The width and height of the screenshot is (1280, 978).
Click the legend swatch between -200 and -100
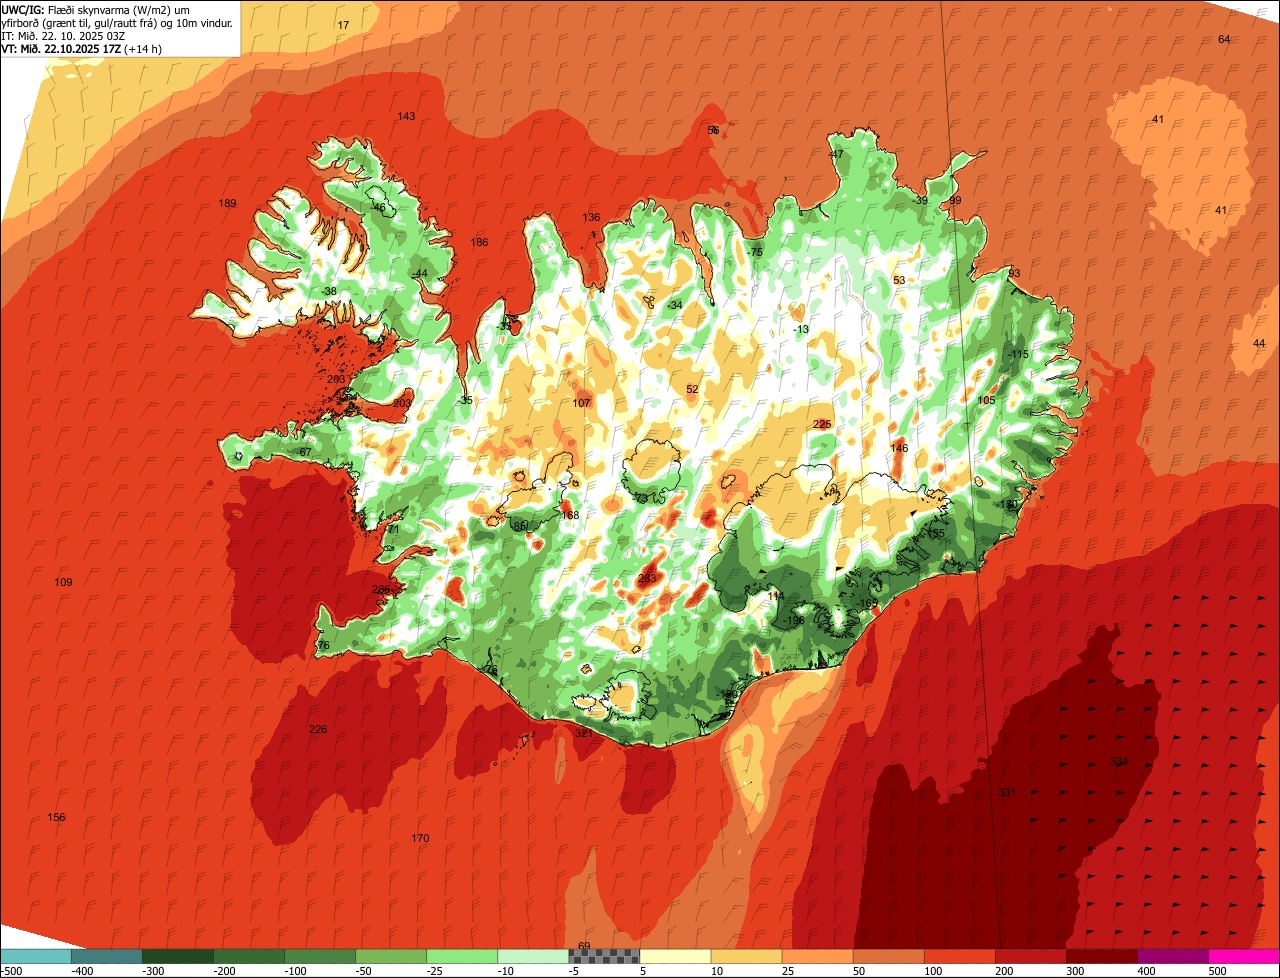click(249, 956)
